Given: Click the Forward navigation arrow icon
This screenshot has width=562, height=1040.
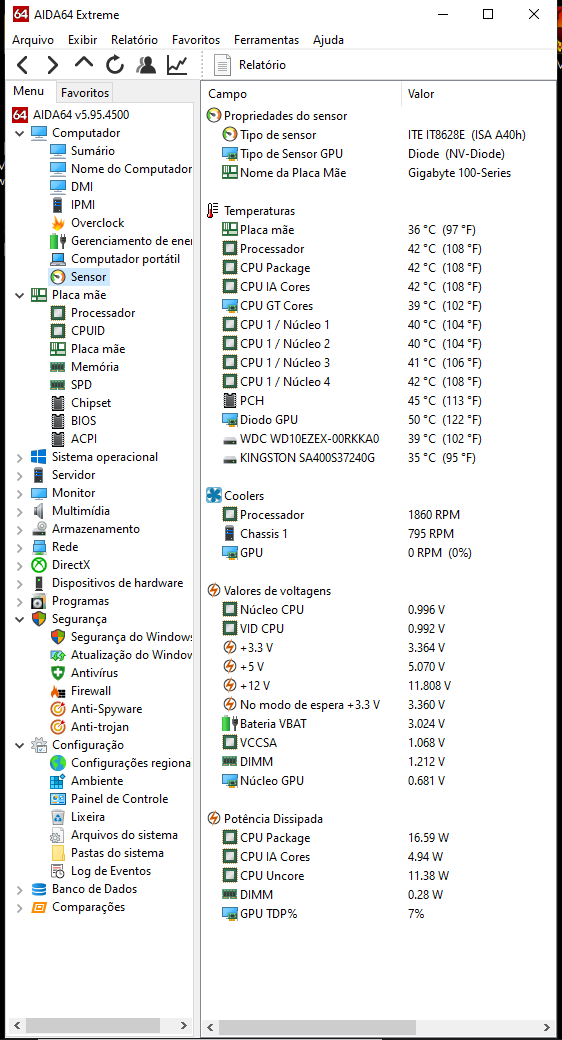Looking at the screenshot, I should tap(52, 65).
